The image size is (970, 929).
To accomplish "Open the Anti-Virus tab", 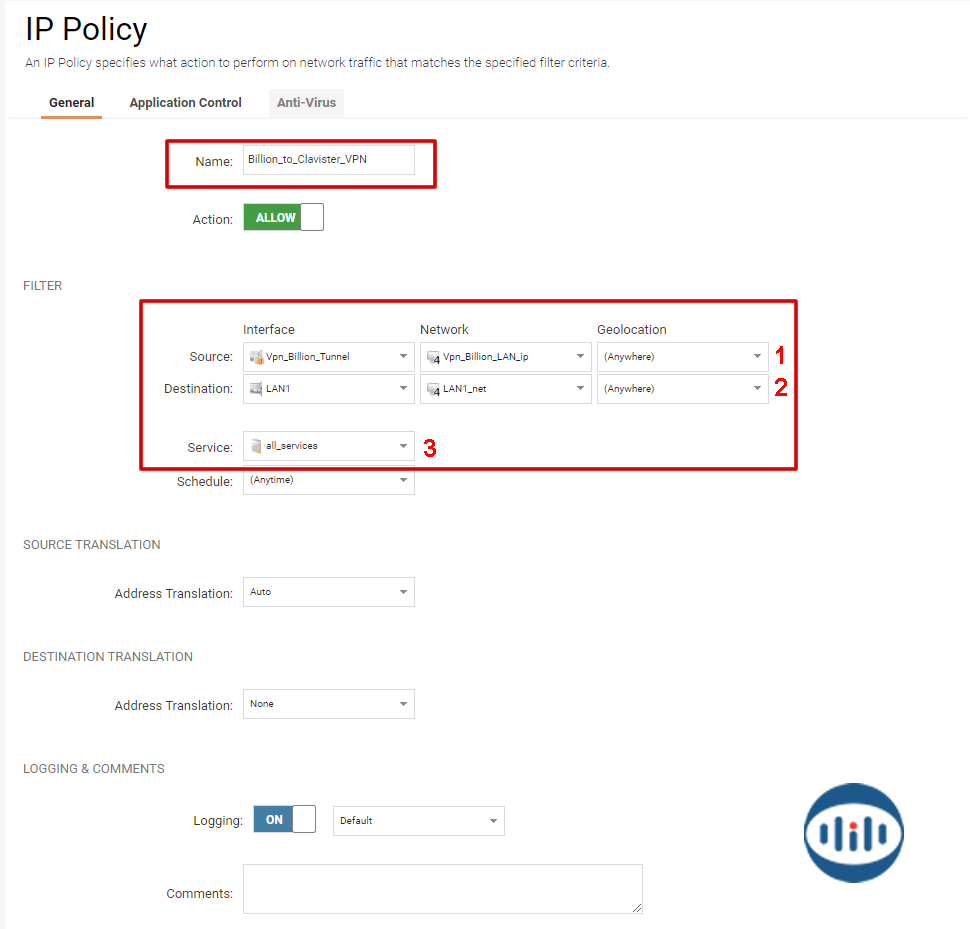I will 306,103.
